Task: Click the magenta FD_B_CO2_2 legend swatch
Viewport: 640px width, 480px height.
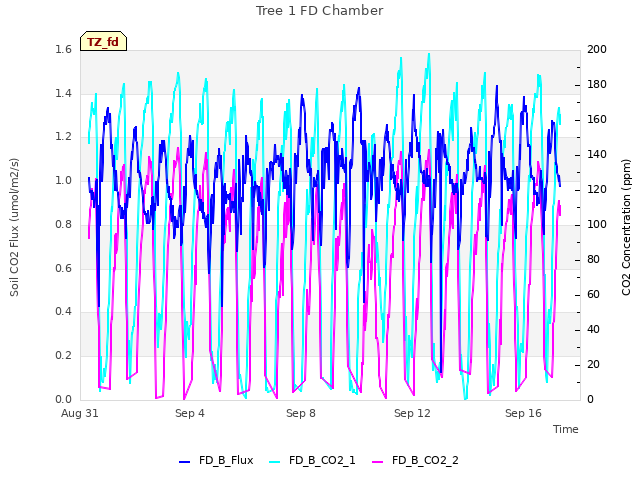Action: pos(378,462)
